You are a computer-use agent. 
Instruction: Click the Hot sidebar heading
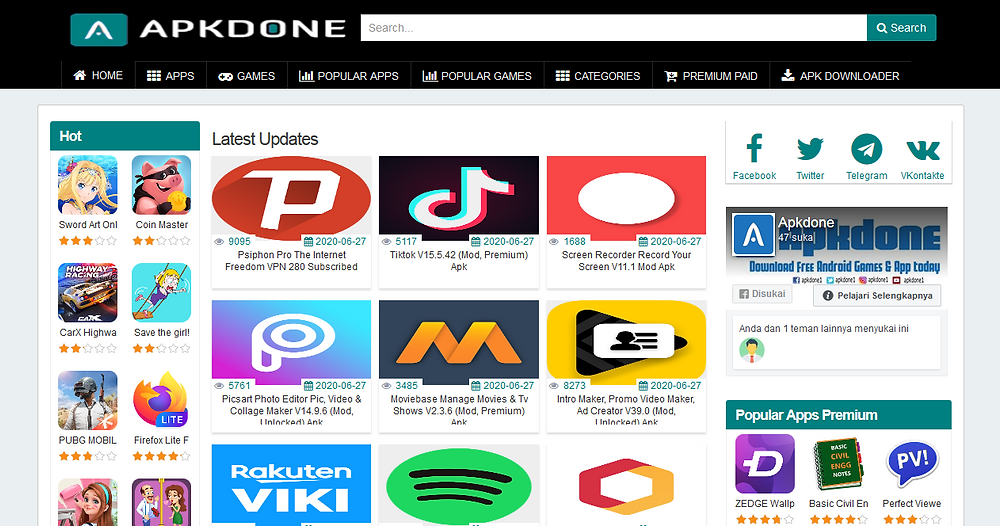(x=70, y=136)
